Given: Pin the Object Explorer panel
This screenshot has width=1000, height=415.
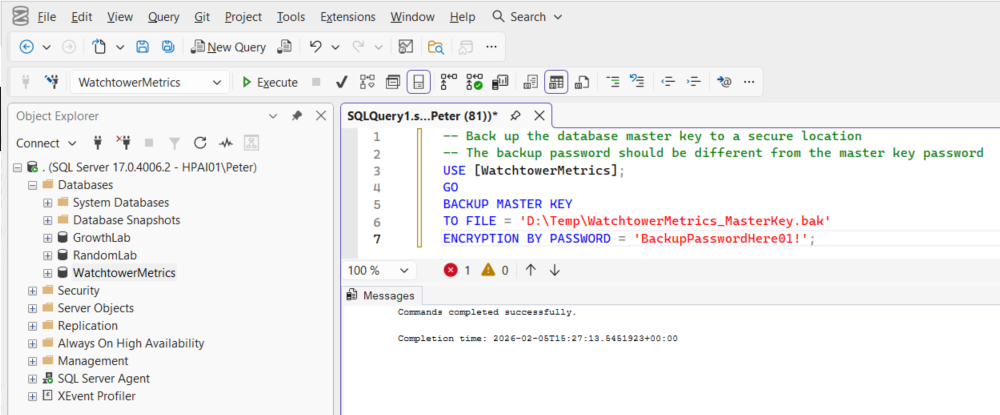Looking at the screenshot, I should [297, 116].
